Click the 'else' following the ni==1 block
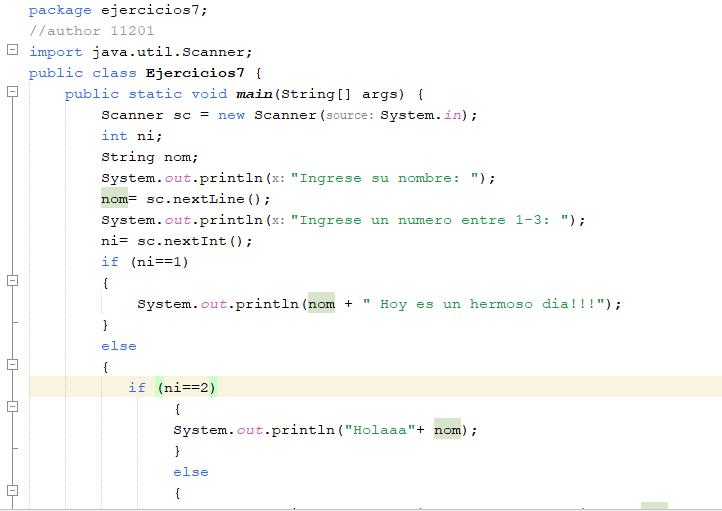The image size is (722, 511). (119, 346)
